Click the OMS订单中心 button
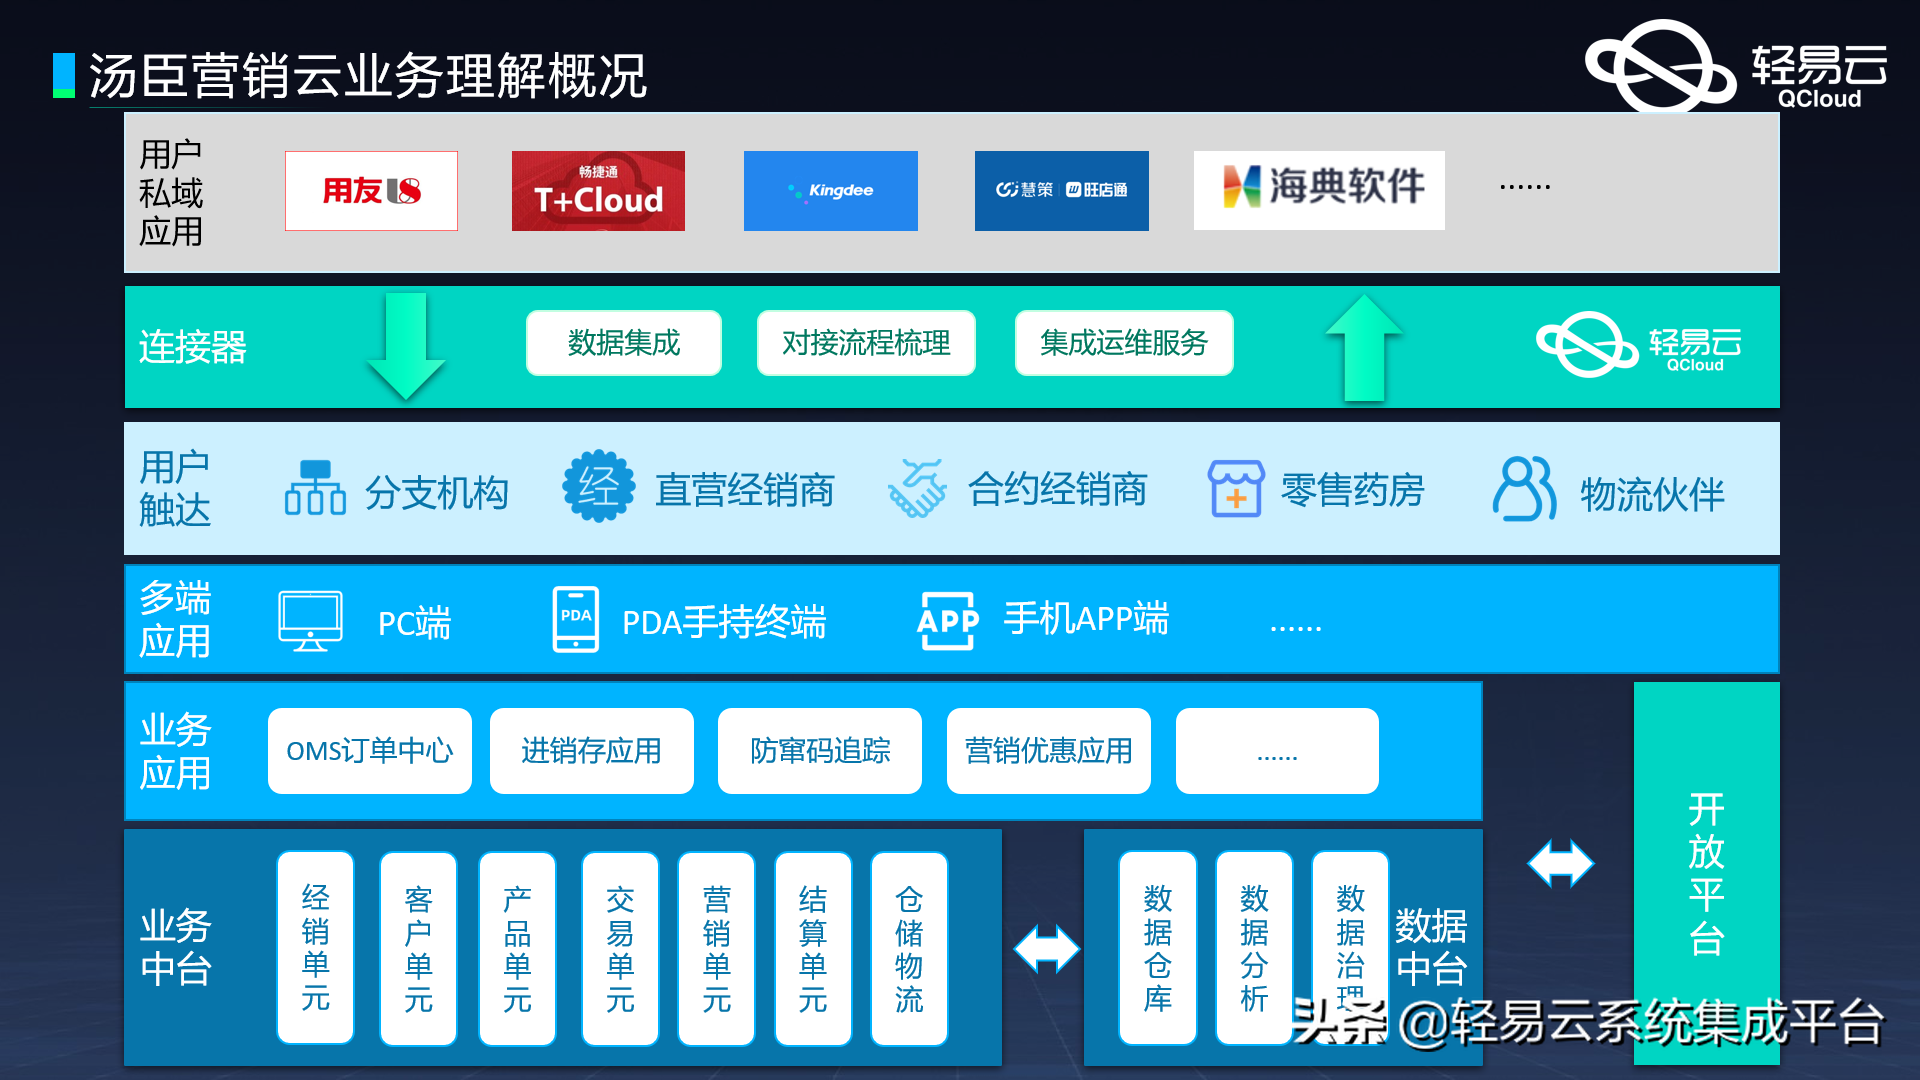 369,751
